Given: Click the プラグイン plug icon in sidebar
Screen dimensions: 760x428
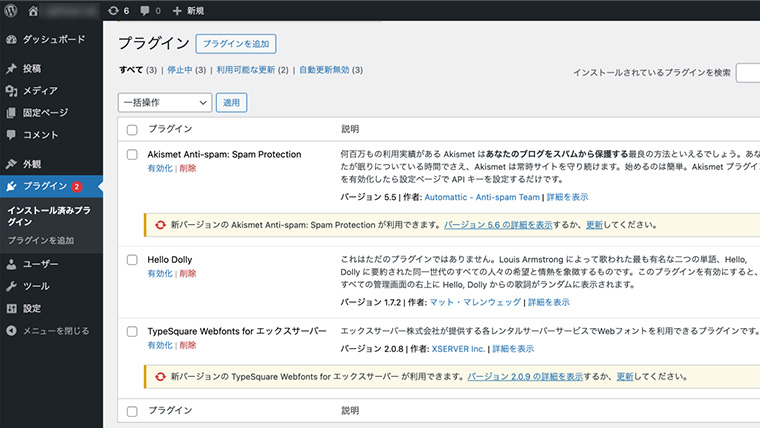Looking at the screenshot, I should tap(11, 186).
